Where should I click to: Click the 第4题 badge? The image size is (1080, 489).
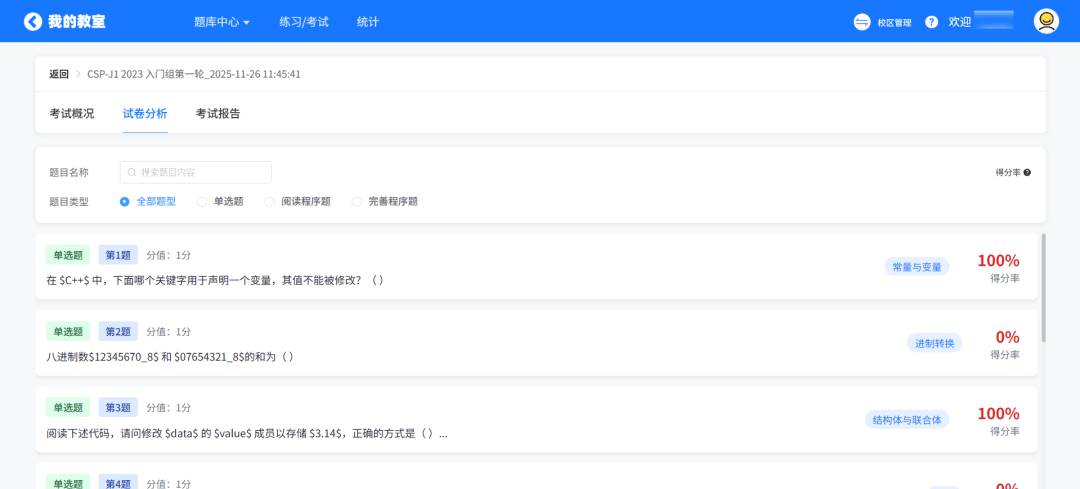coord(118,483)
